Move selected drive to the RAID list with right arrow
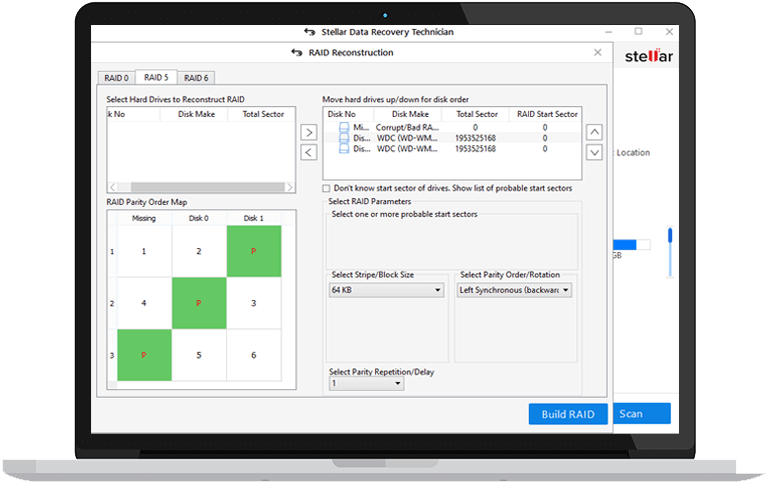The width and height of the screenshot is (772, 488). click(309, 132)
